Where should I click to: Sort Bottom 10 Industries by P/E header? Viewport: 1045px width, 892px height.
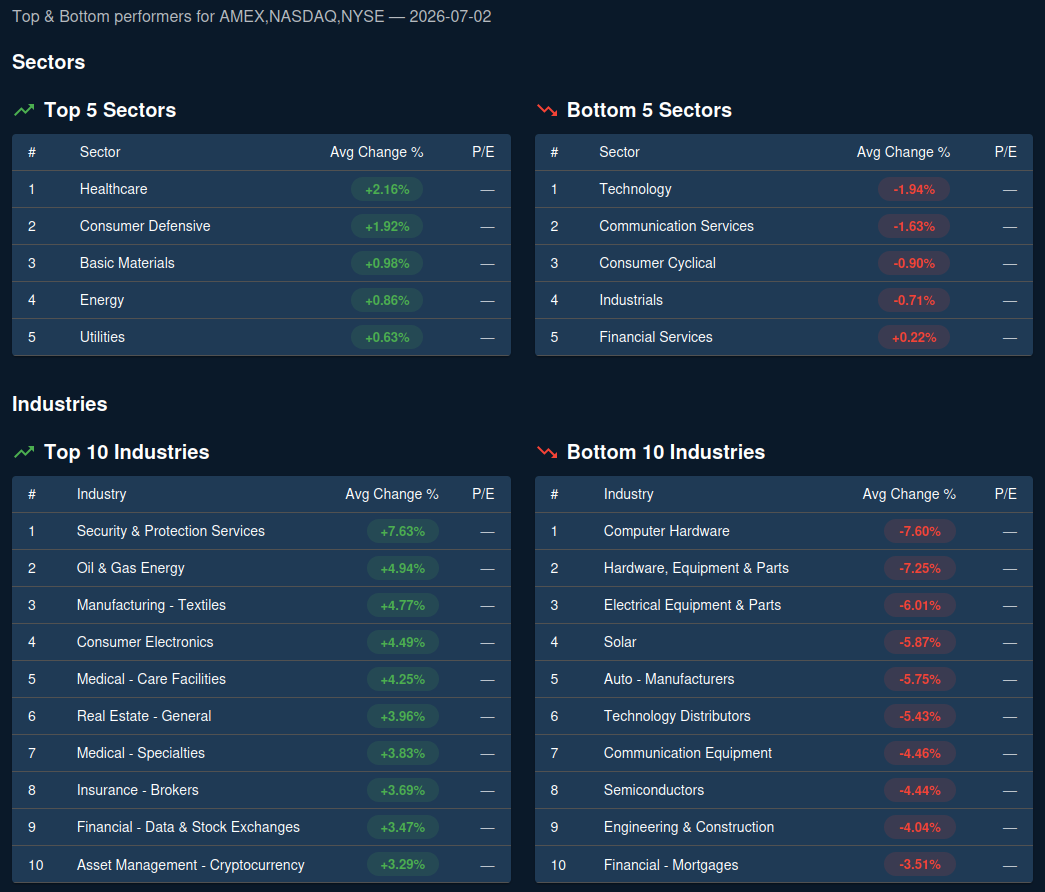click(1005, 494)
